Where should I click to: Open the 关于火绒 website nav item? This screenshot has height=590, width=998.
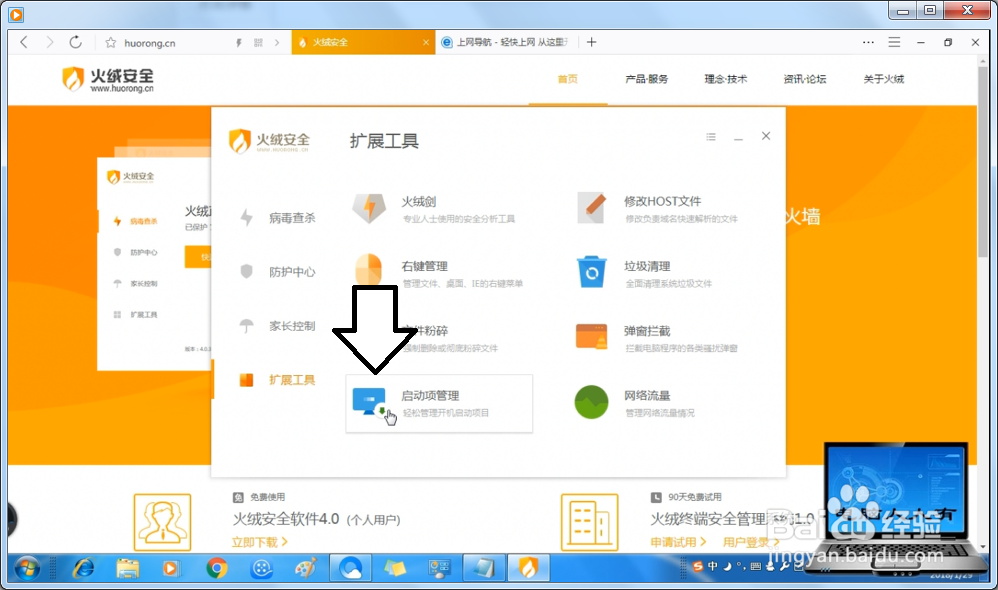tap(883, 79)
